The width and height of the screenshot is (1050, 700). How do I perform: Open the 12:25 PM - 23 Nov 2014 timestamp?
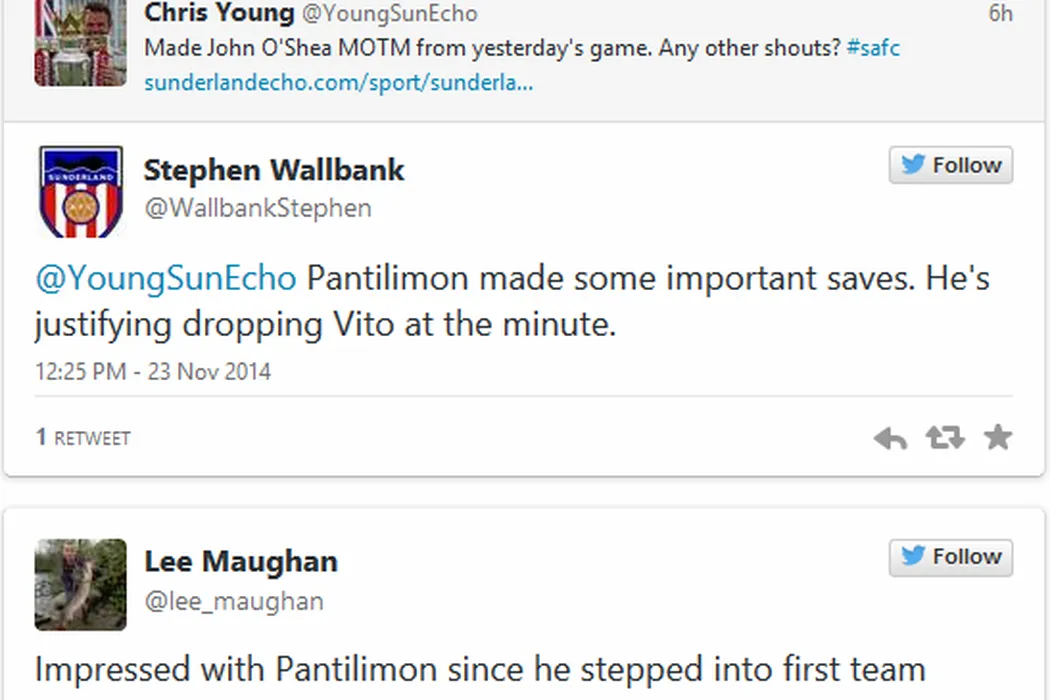(153, 372)
